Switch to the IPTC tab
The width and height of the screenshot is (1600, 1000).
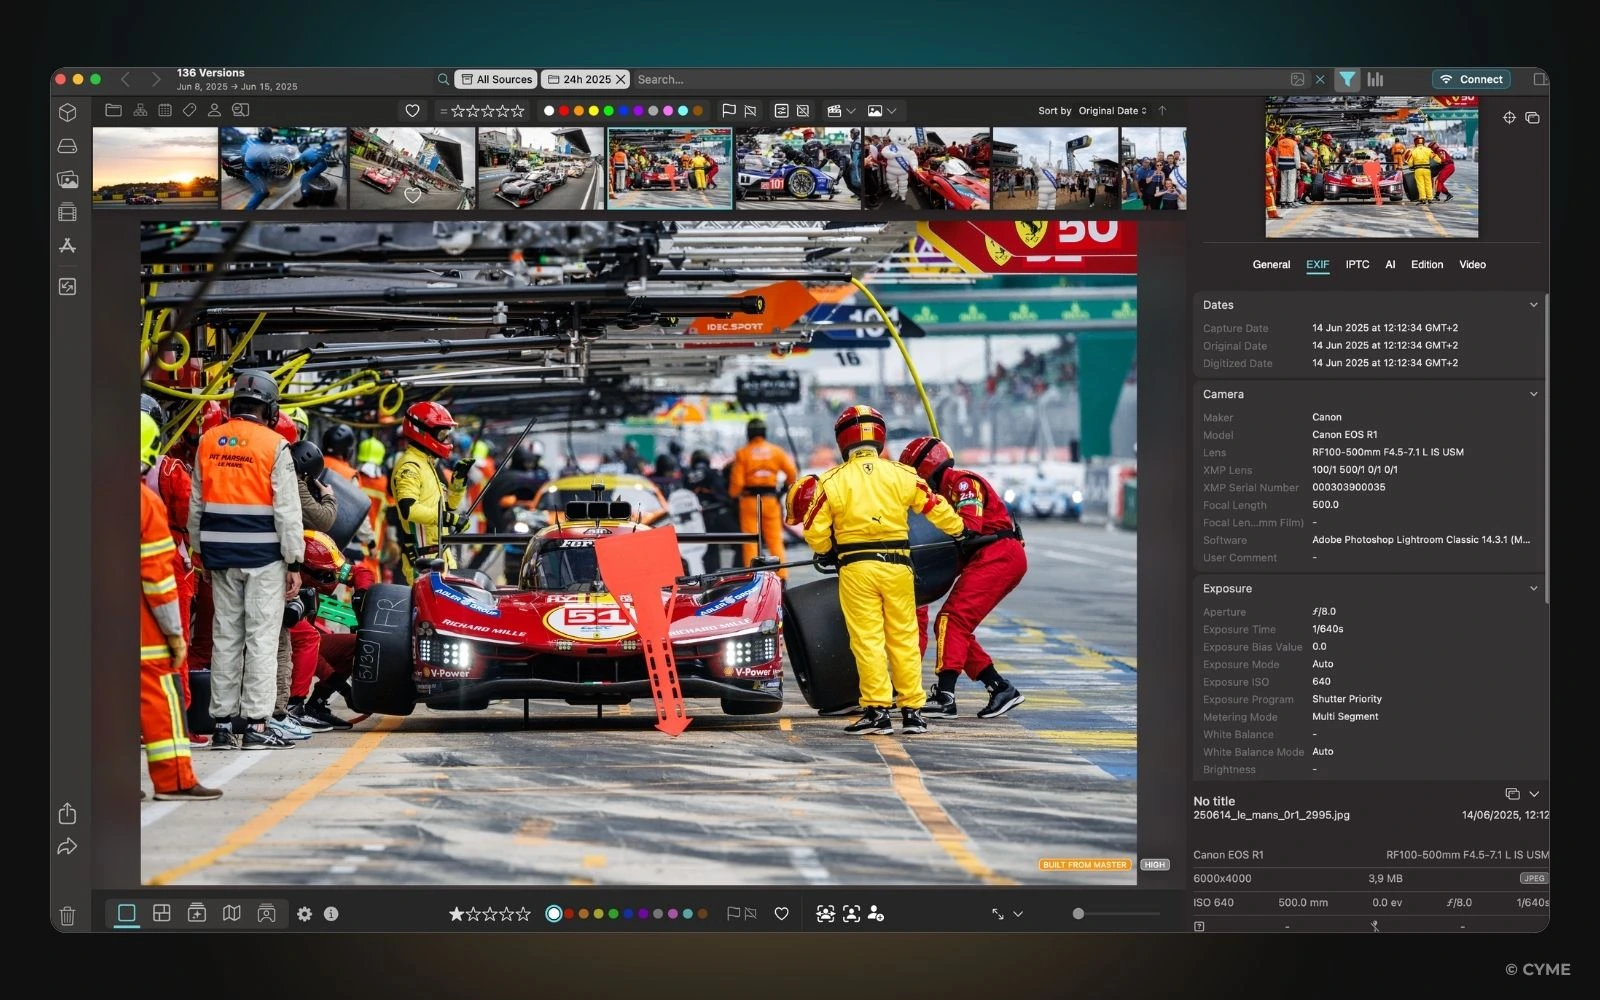pyautogui.click(x=1357, y=265)
